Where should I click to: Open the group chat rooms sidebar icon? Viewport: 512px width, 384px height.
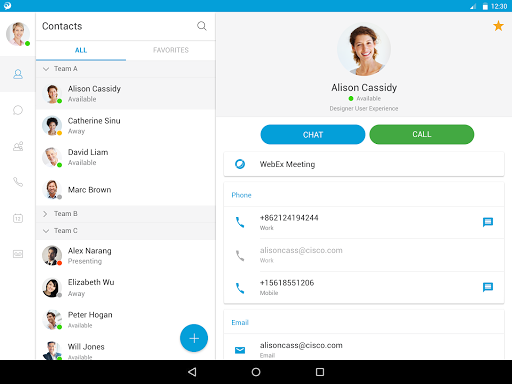[18, 146]
